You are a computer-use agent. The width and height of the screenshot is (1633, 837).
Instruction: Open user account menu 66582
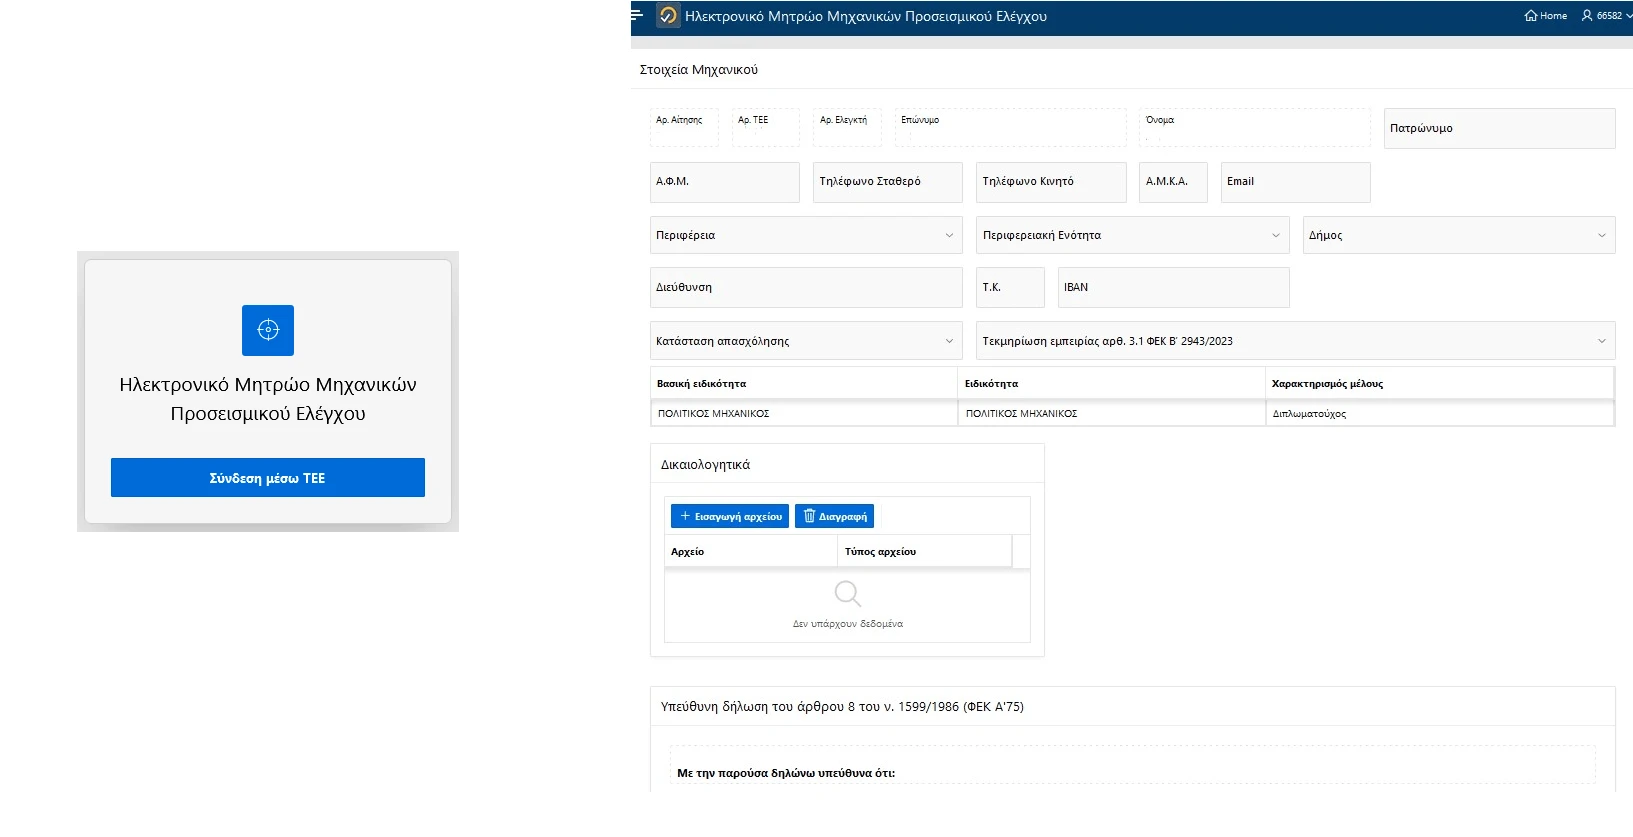click(1606, 16)
